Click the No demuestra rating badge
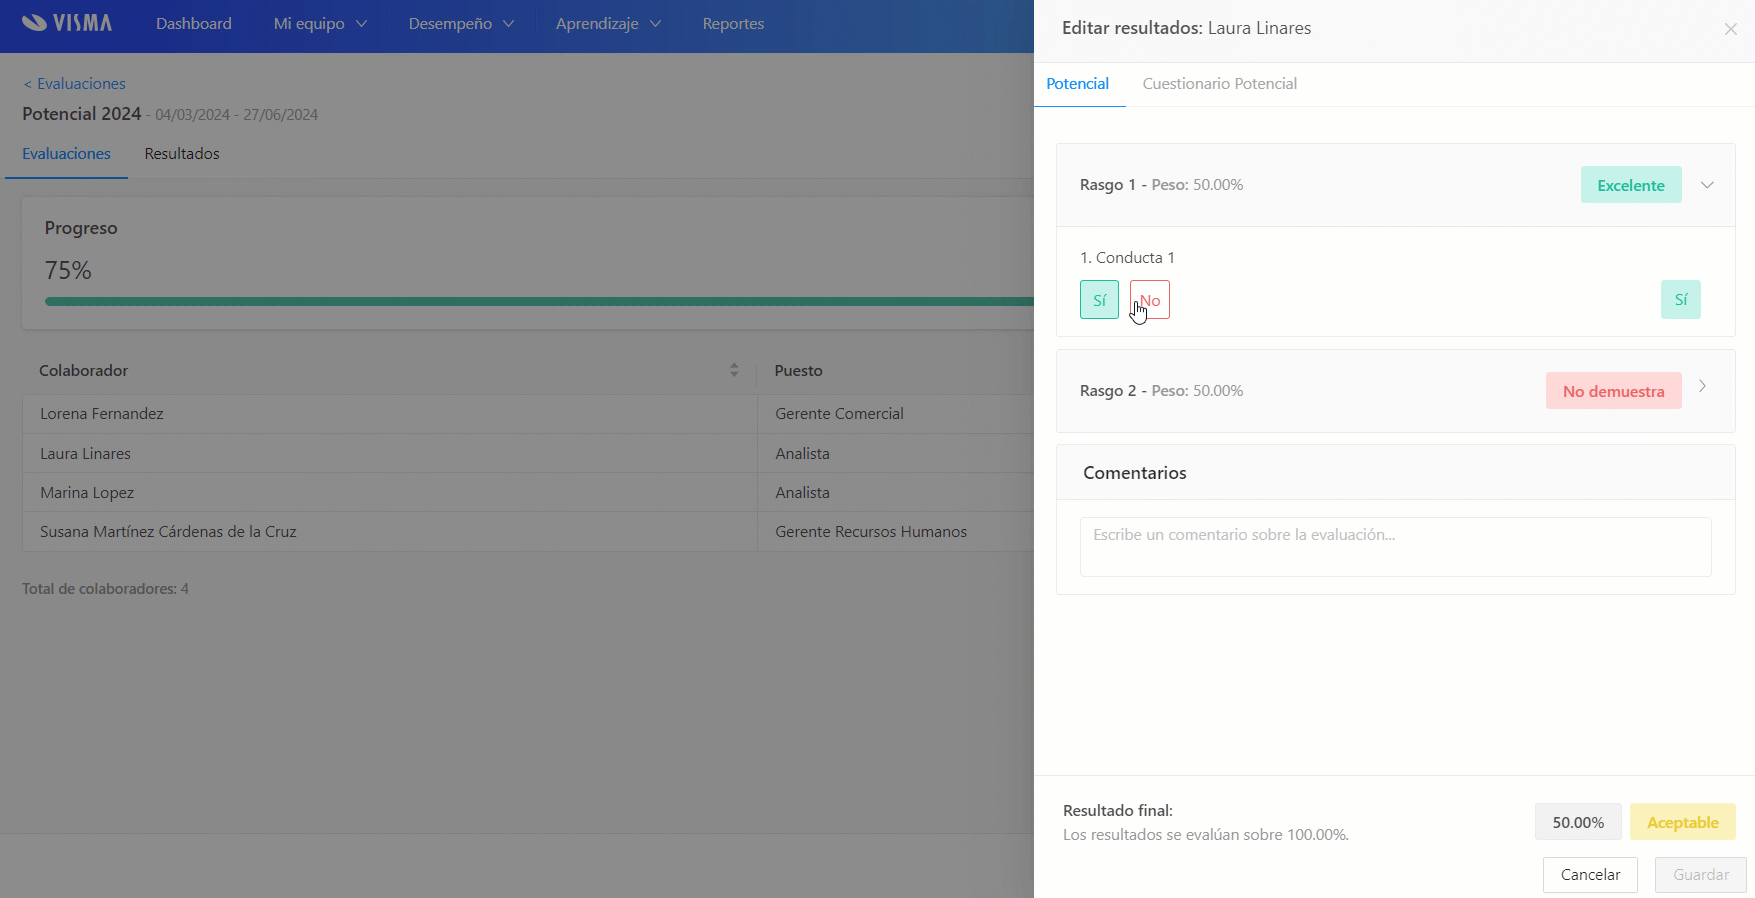 coord(1613,391)
